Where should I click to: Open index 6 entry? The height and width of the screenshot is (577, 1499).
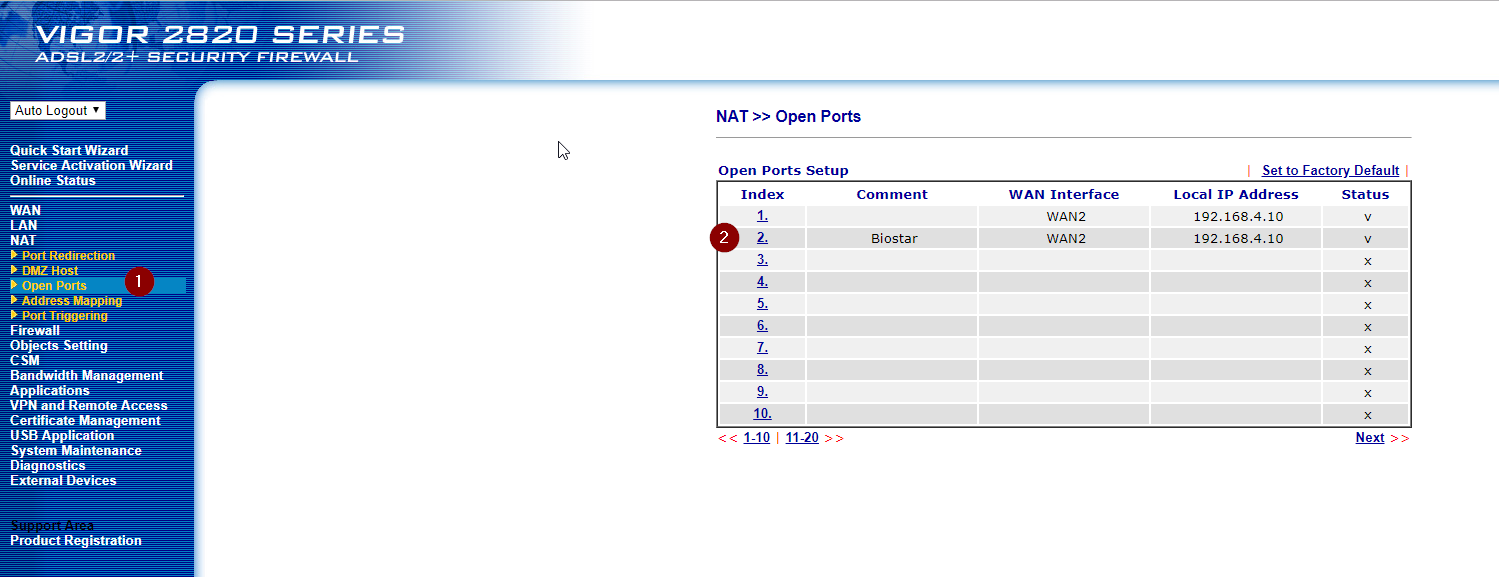tap(762, 326)
